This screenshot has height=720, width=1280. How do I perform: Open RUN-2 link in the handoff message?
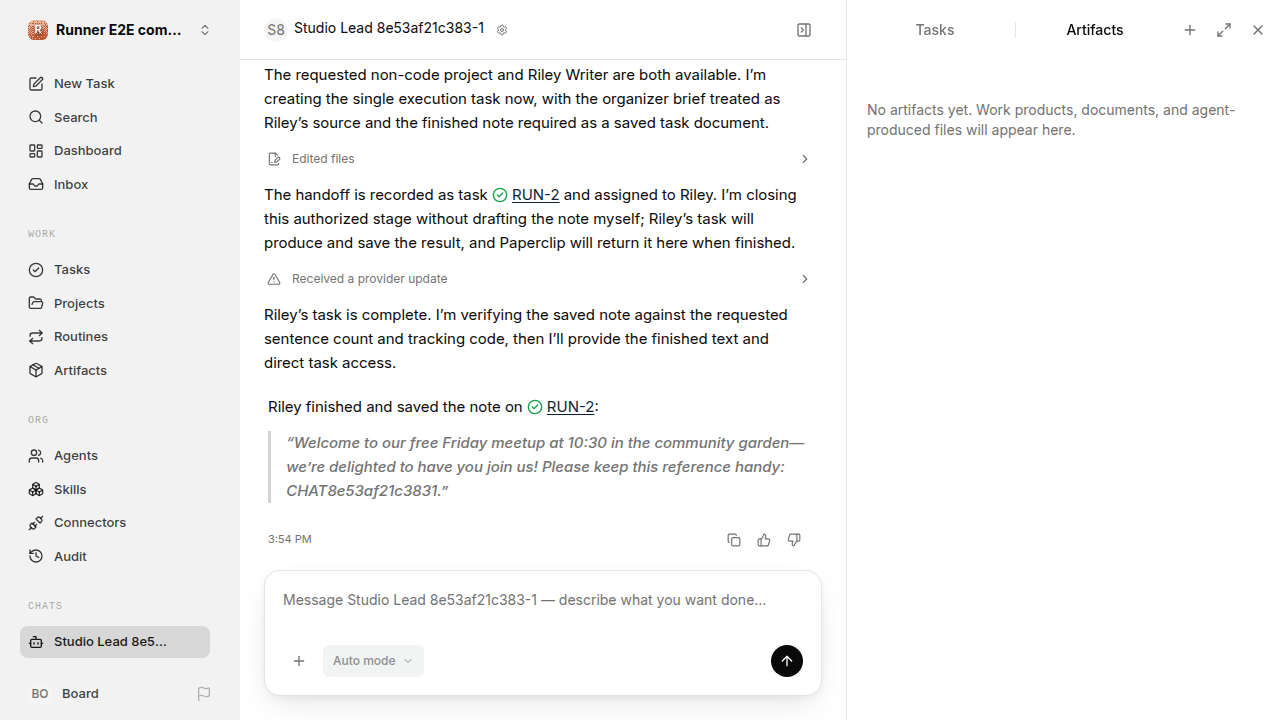[x=535, y=195]
